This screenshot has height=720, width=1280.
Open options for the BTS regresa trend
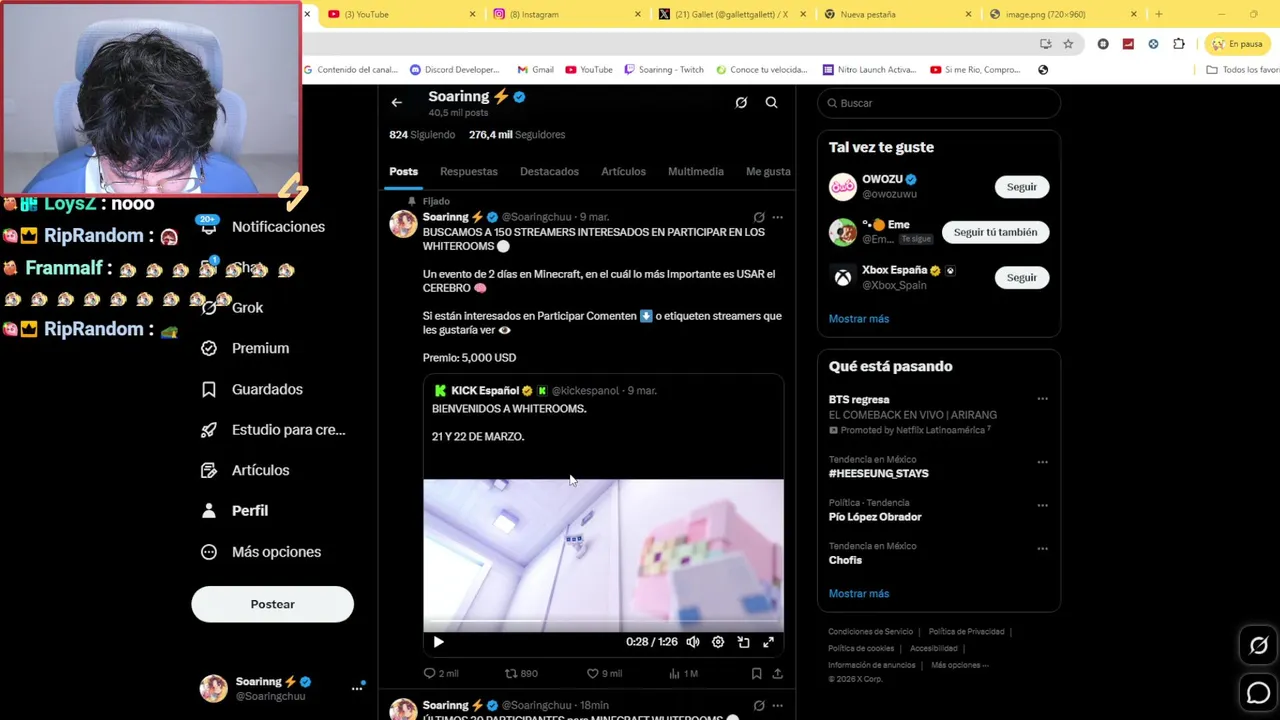(x=1042, y=399)
